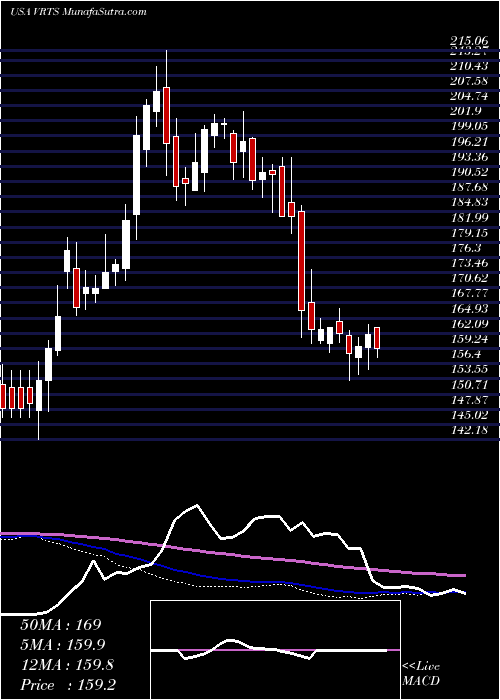Click the 'USA VRTS MunafaSutra.com' chart title
The height and width of the screenshot is (700, 500).
coord(78,12)
